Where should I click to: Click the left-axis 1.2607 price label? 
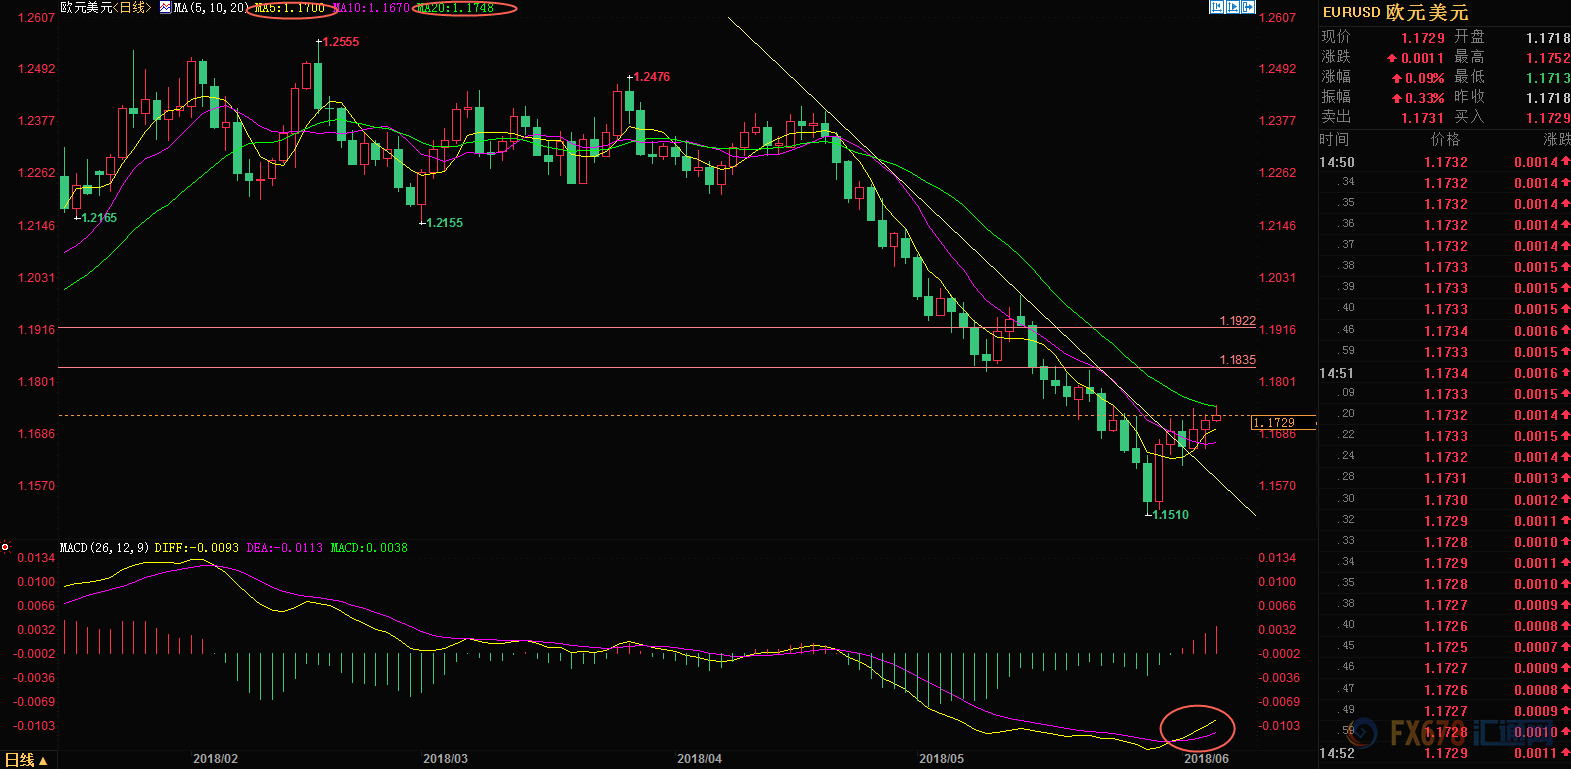pos(37,18)
